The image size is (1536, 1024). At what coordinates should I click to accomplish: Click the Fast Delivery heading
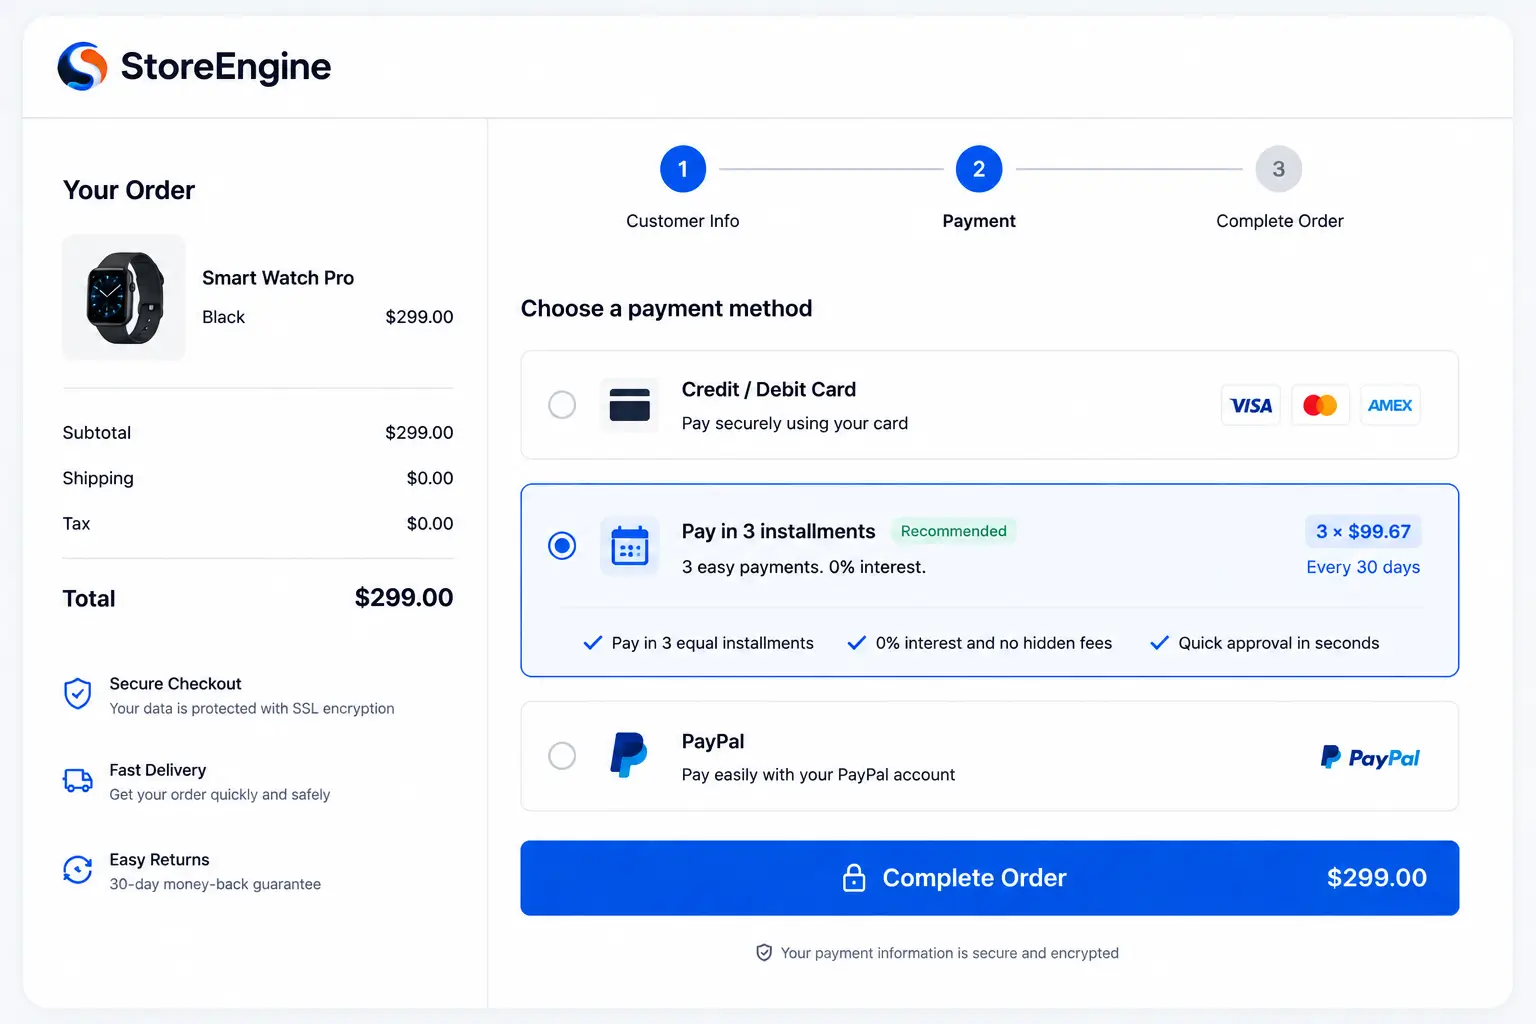158,770
